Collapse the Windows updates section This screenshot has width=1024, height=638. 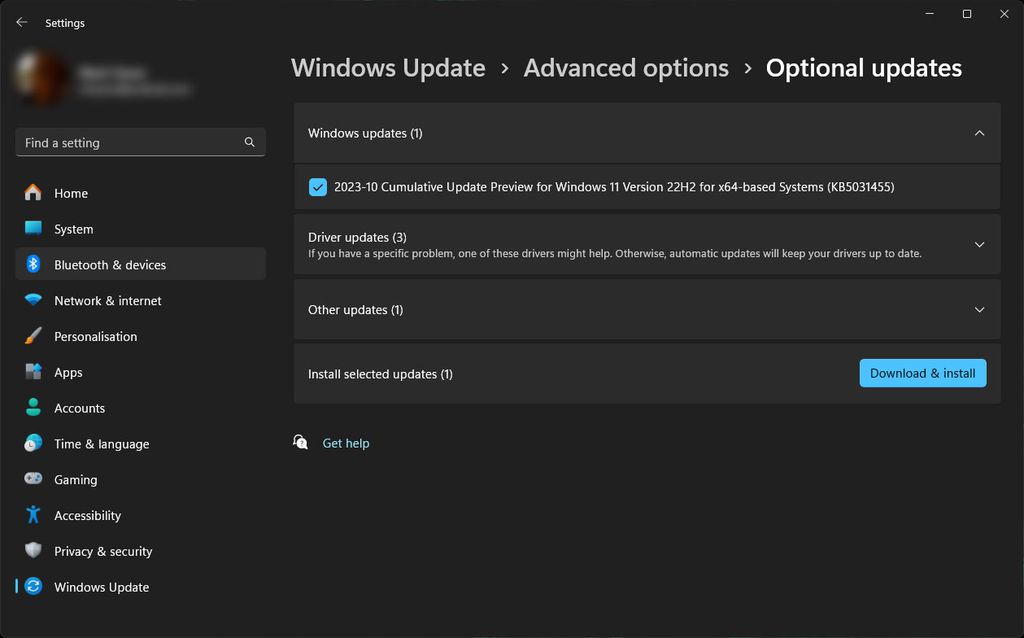(x=979, y=132)
